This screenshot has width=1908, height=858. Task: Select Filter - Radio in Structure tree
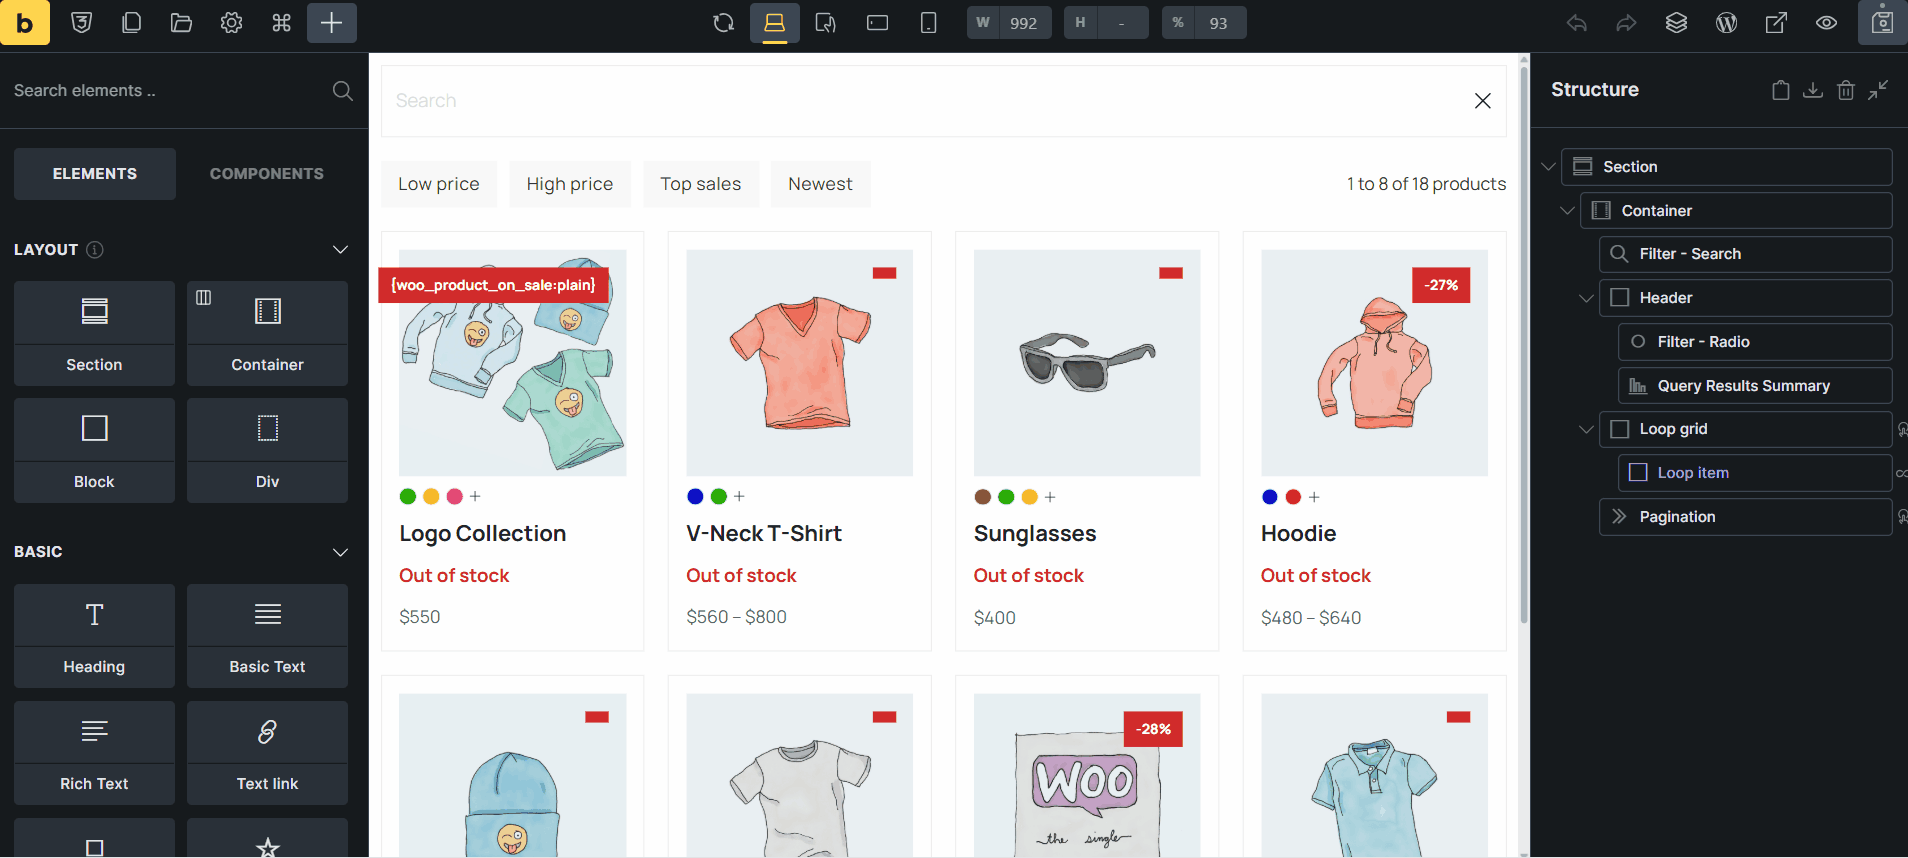click(x=1755, y=342)
